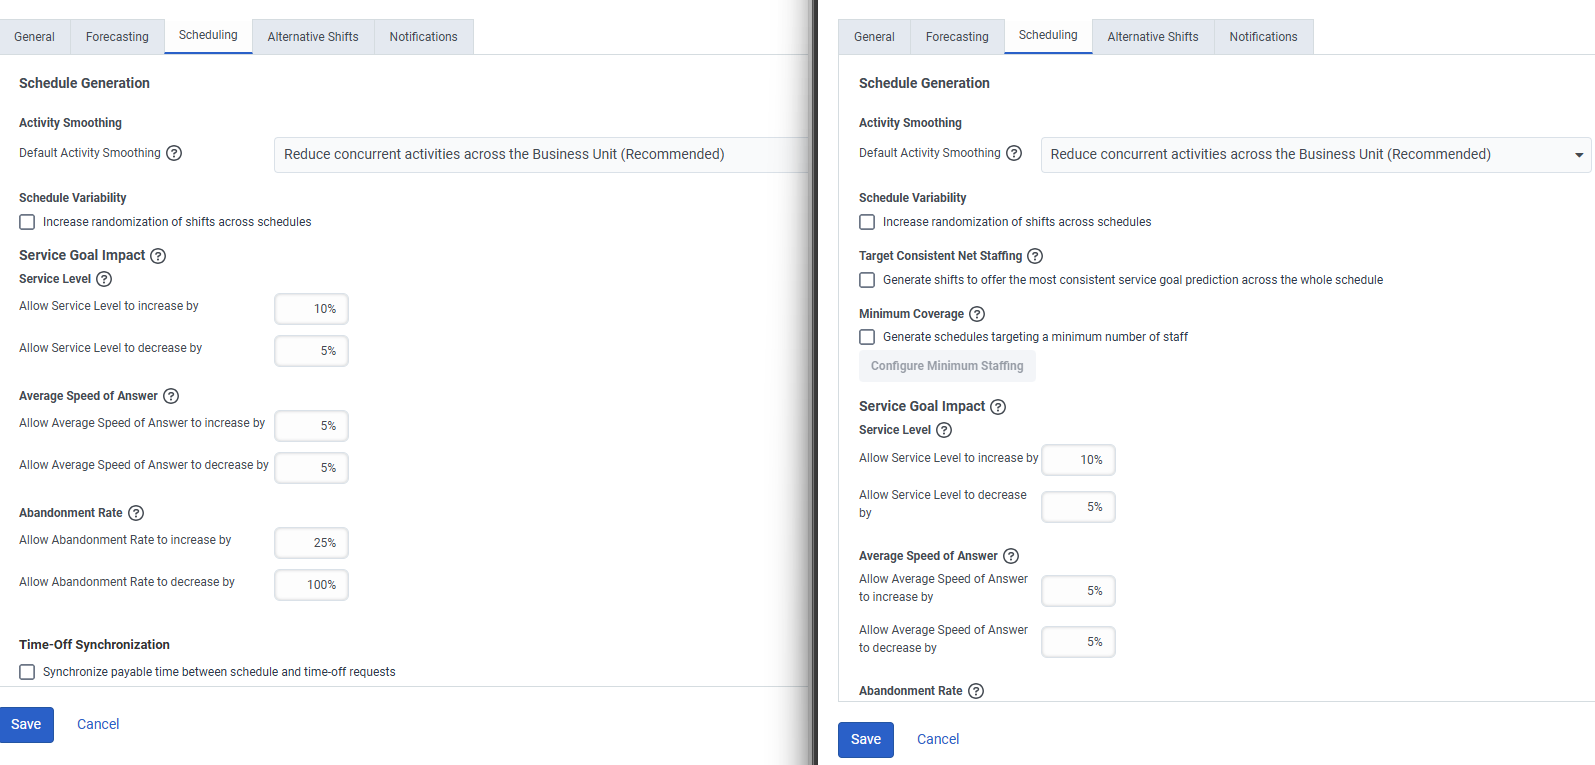1595x765 pixels.
Task: Click help icon beside Target Consistent Net Staffing
Action: (1035, 256)
